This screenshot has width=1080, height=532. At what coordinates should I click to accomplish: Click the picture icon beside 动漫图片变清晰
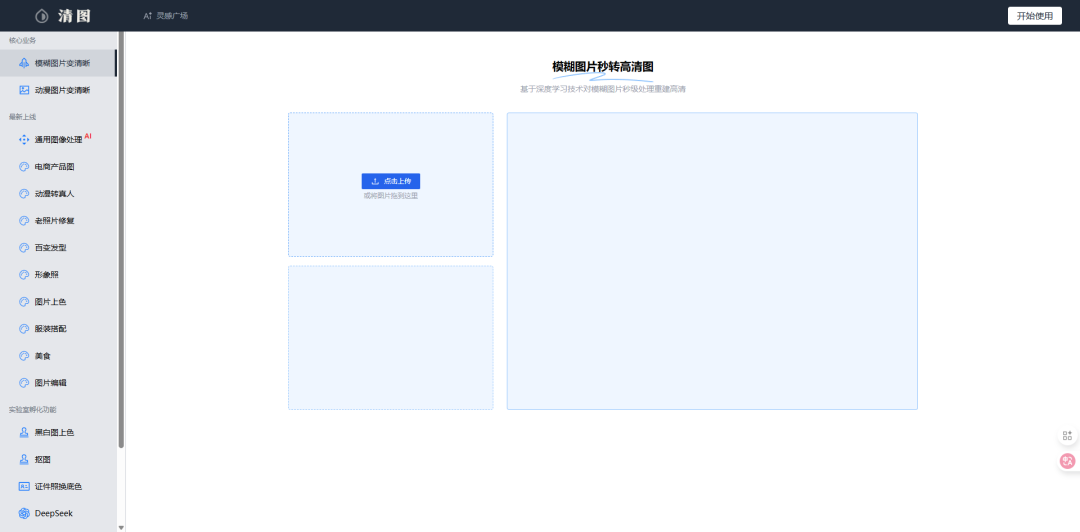tap(24, 90)
